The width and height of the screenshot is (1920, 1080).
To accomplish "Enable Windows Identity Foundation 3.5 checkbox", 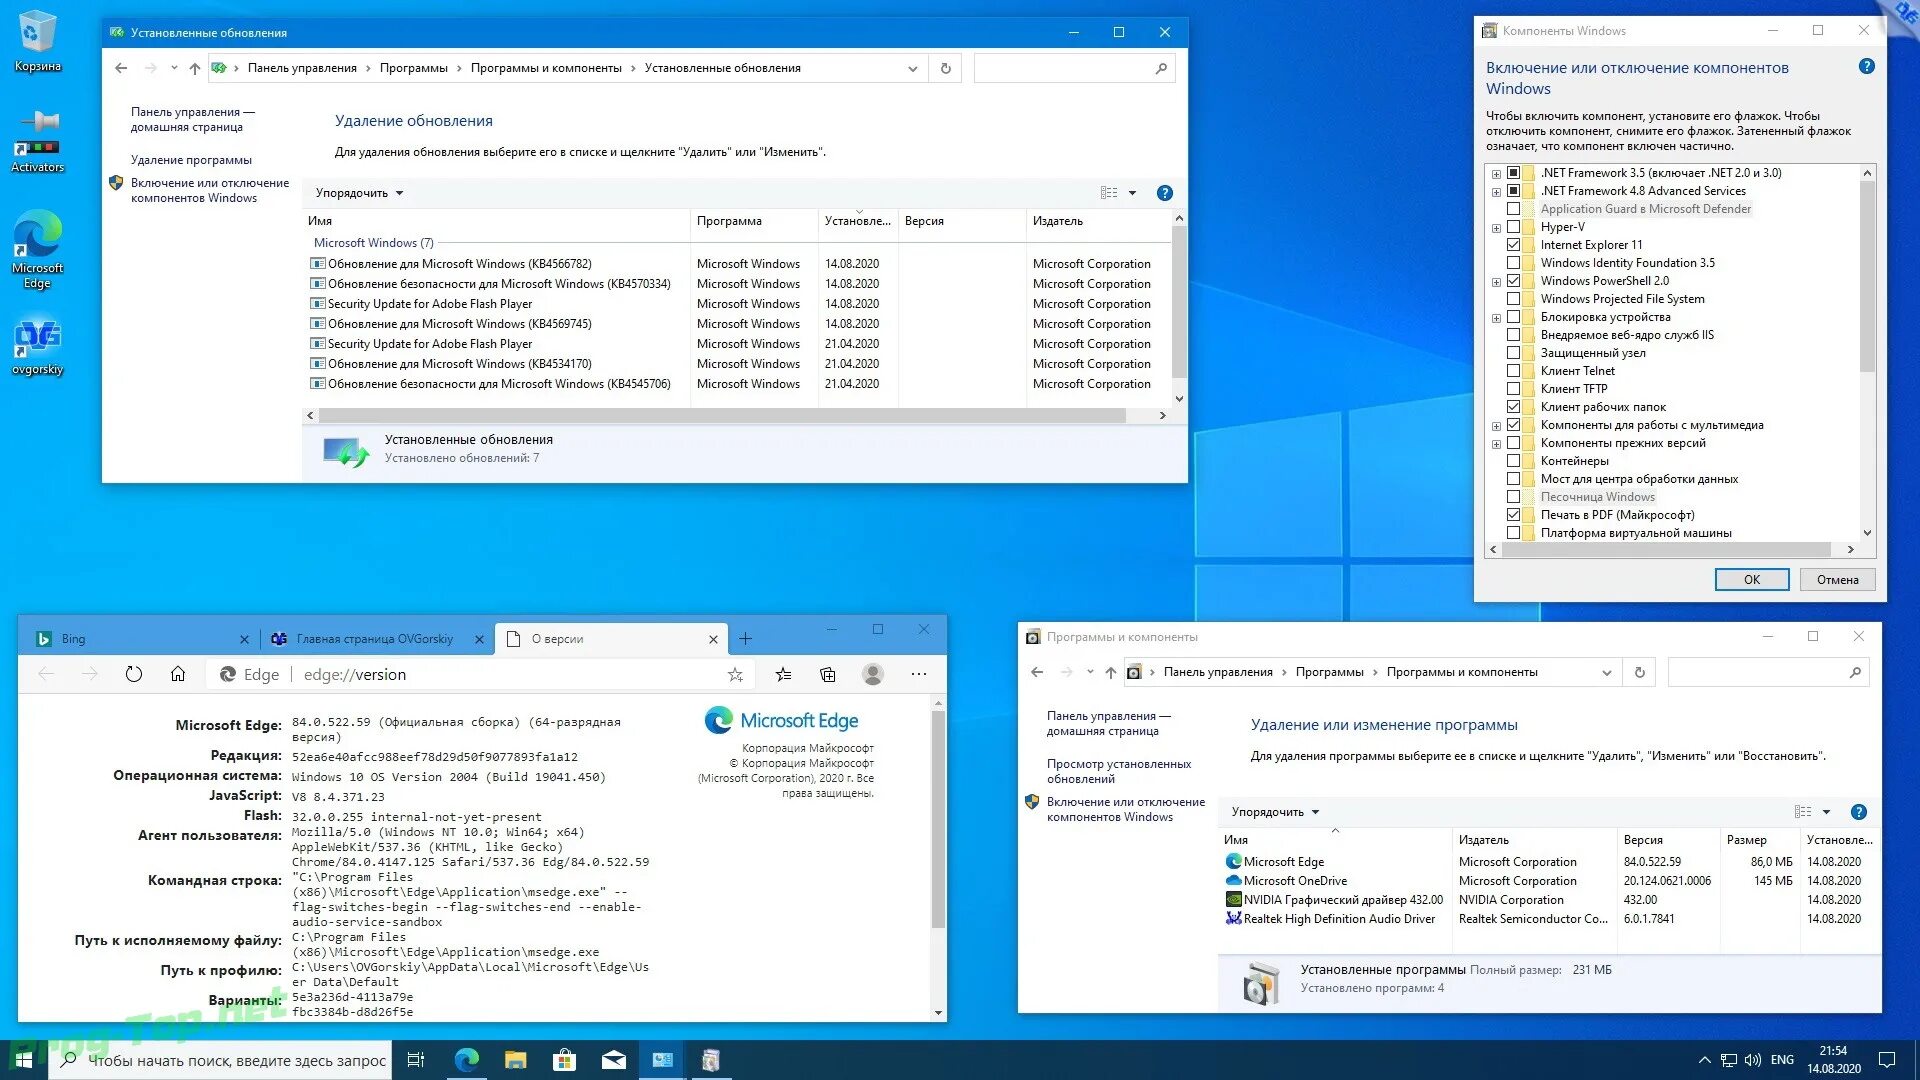I will point(1513,263).
